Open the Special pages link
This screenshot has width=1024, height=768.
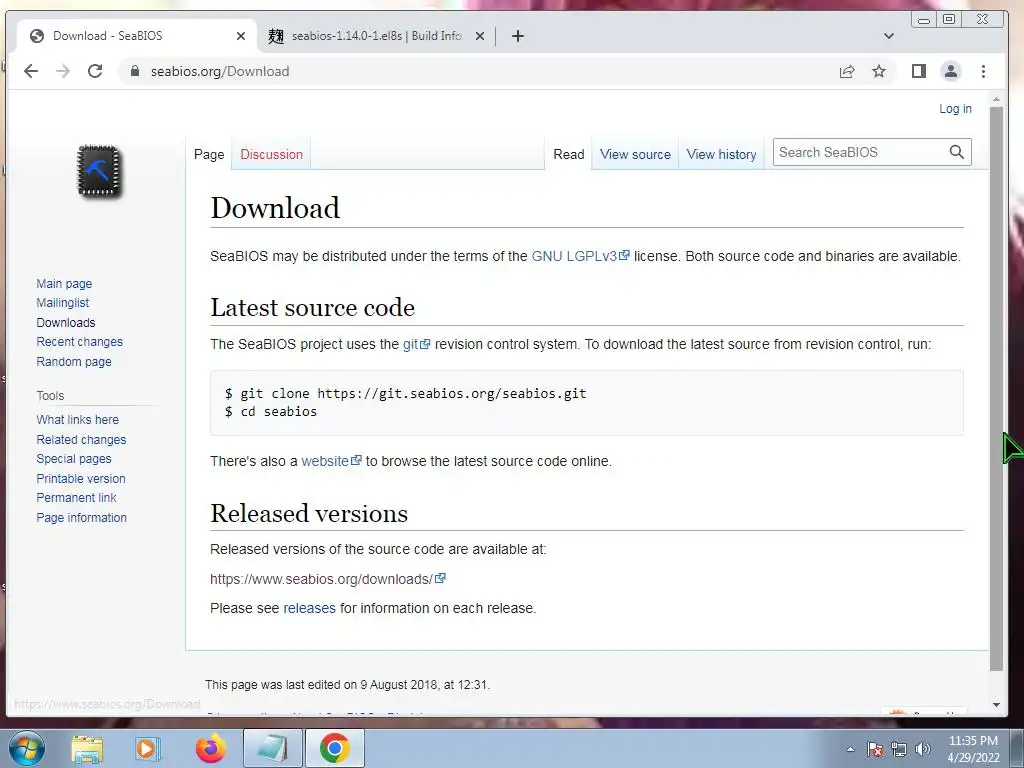[x=74, y=458]
